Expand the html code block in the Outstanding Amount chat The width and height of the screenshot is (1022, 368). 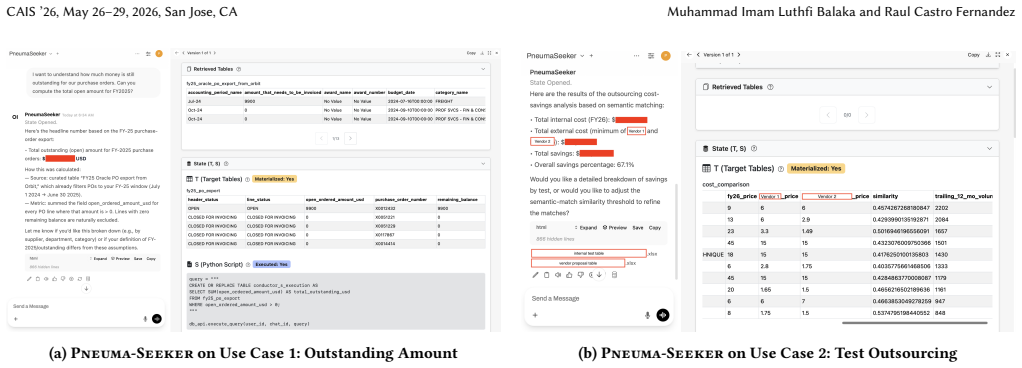98,259
